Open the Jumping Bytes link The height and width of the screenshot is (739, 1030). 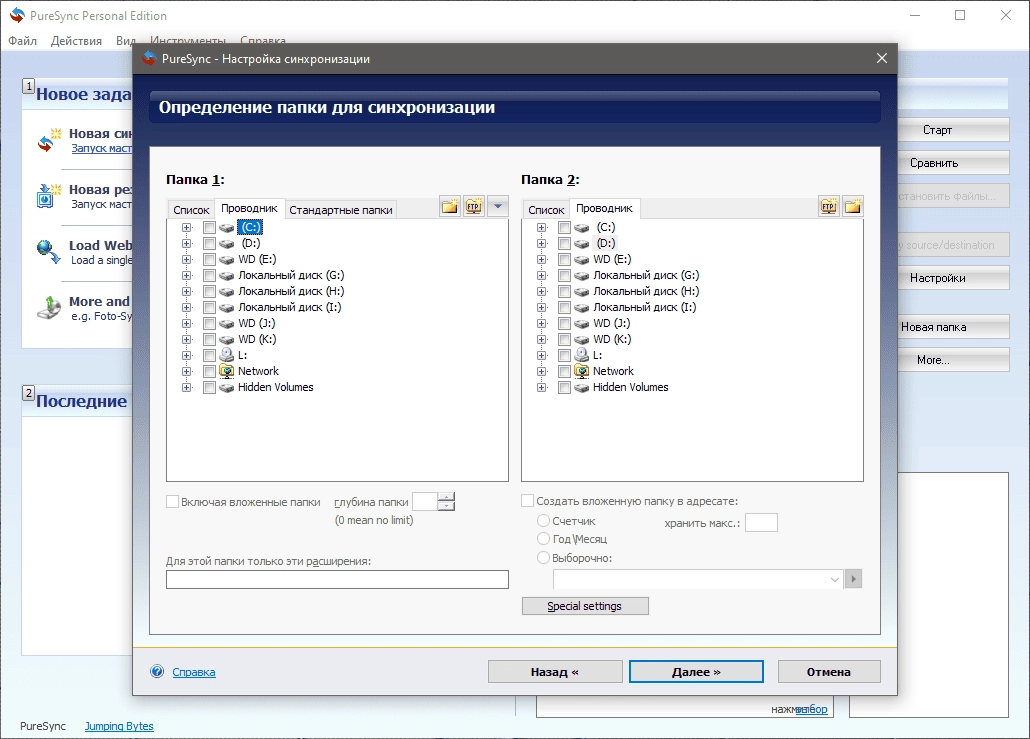pos(119,726)
